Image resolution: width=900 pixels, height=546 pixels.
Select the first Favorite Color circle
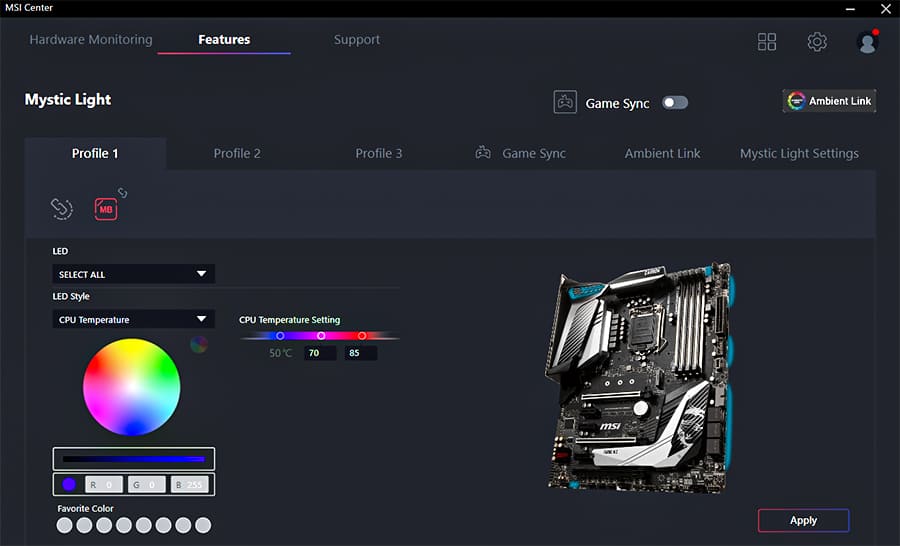click(x=64, y=525)
